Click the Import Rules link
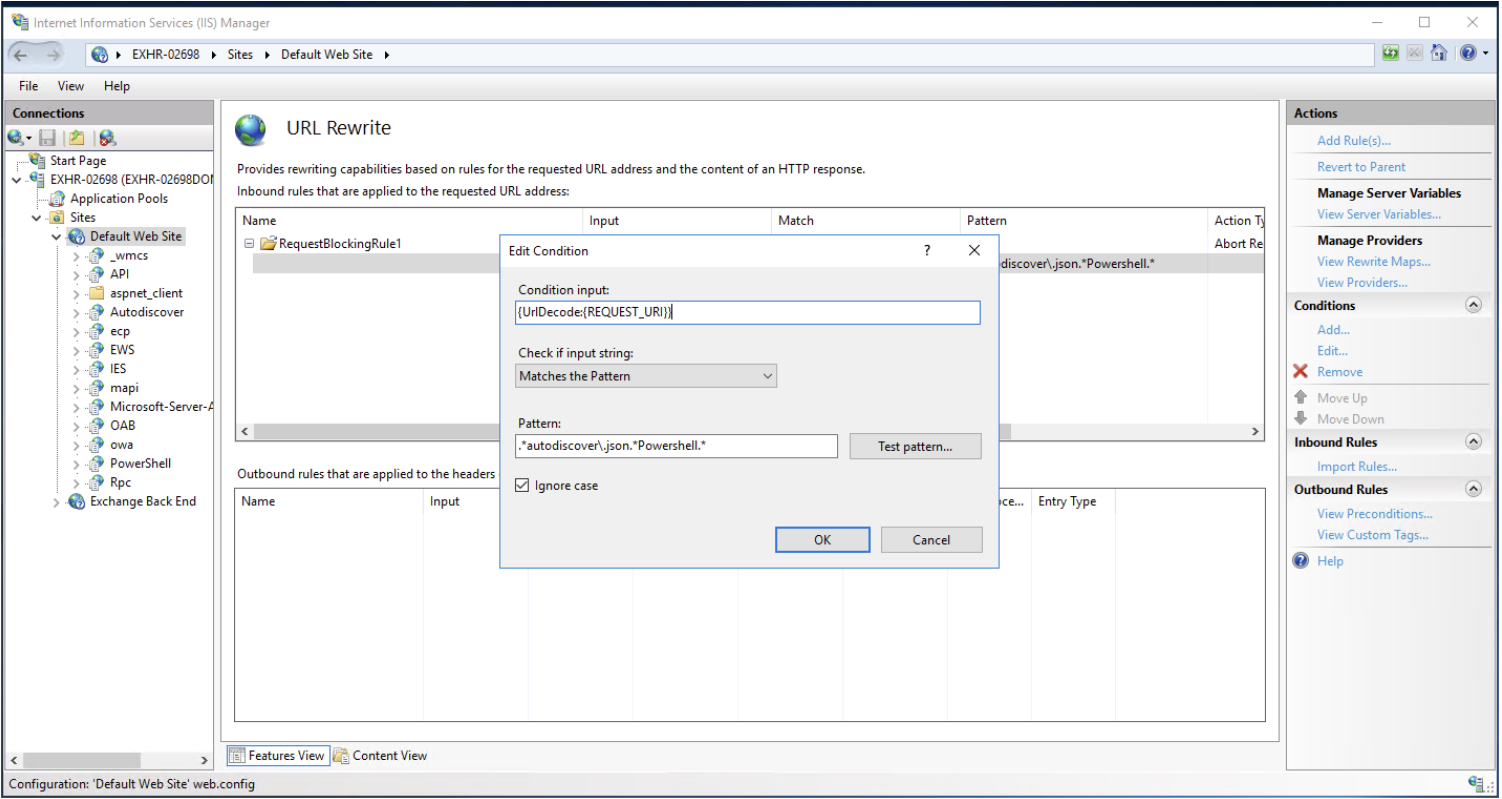1502x799 pixels. click(x=1356, y=466)
